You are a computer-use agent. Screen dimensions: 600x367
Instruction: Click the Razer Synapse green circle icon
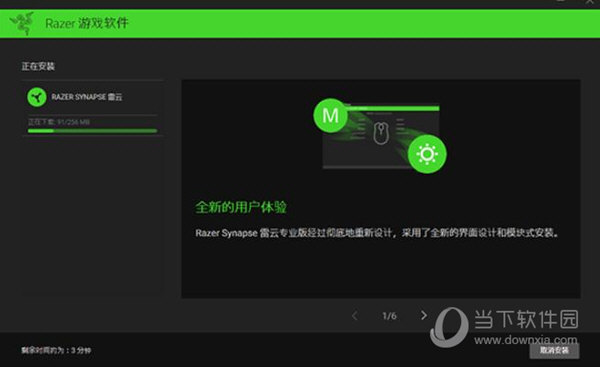click(x=37, y=97)
